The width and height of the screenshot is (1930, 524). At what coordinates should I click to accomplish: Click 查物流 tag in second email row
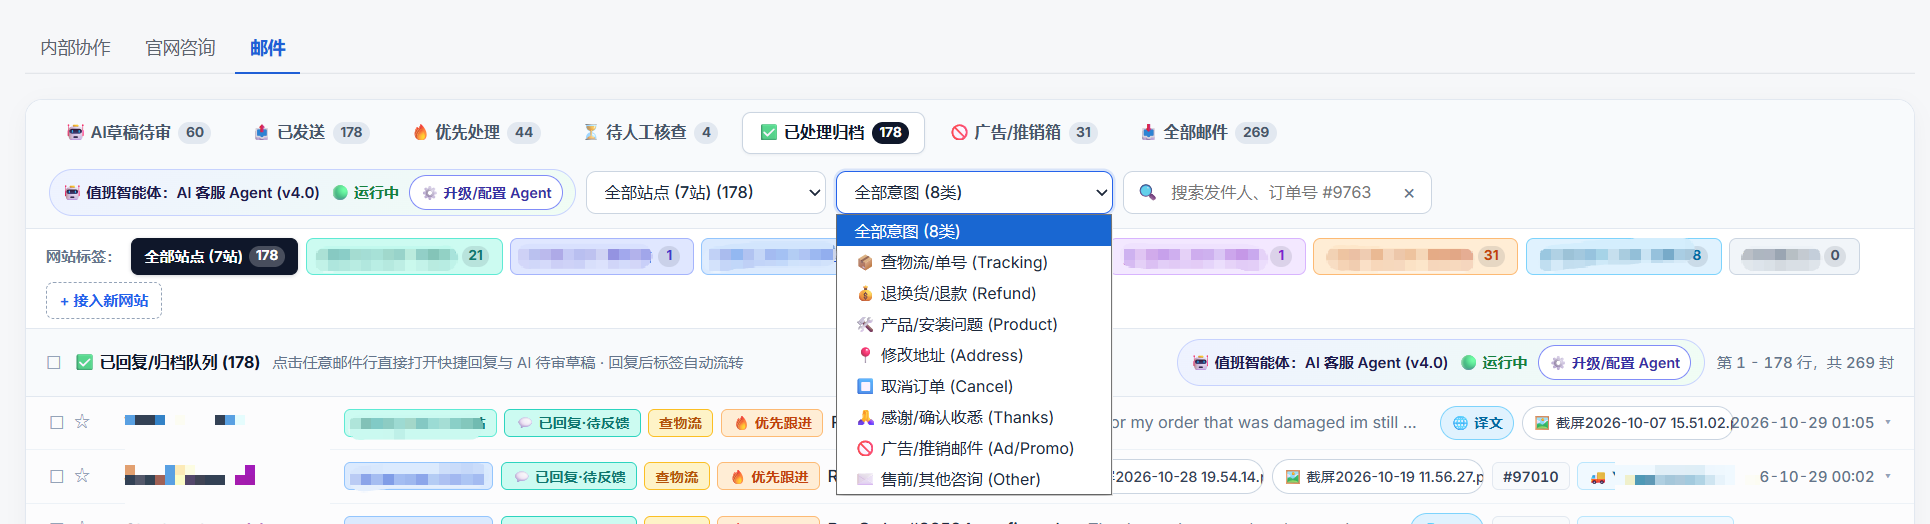pyautogui.click(x=676, y=477)
